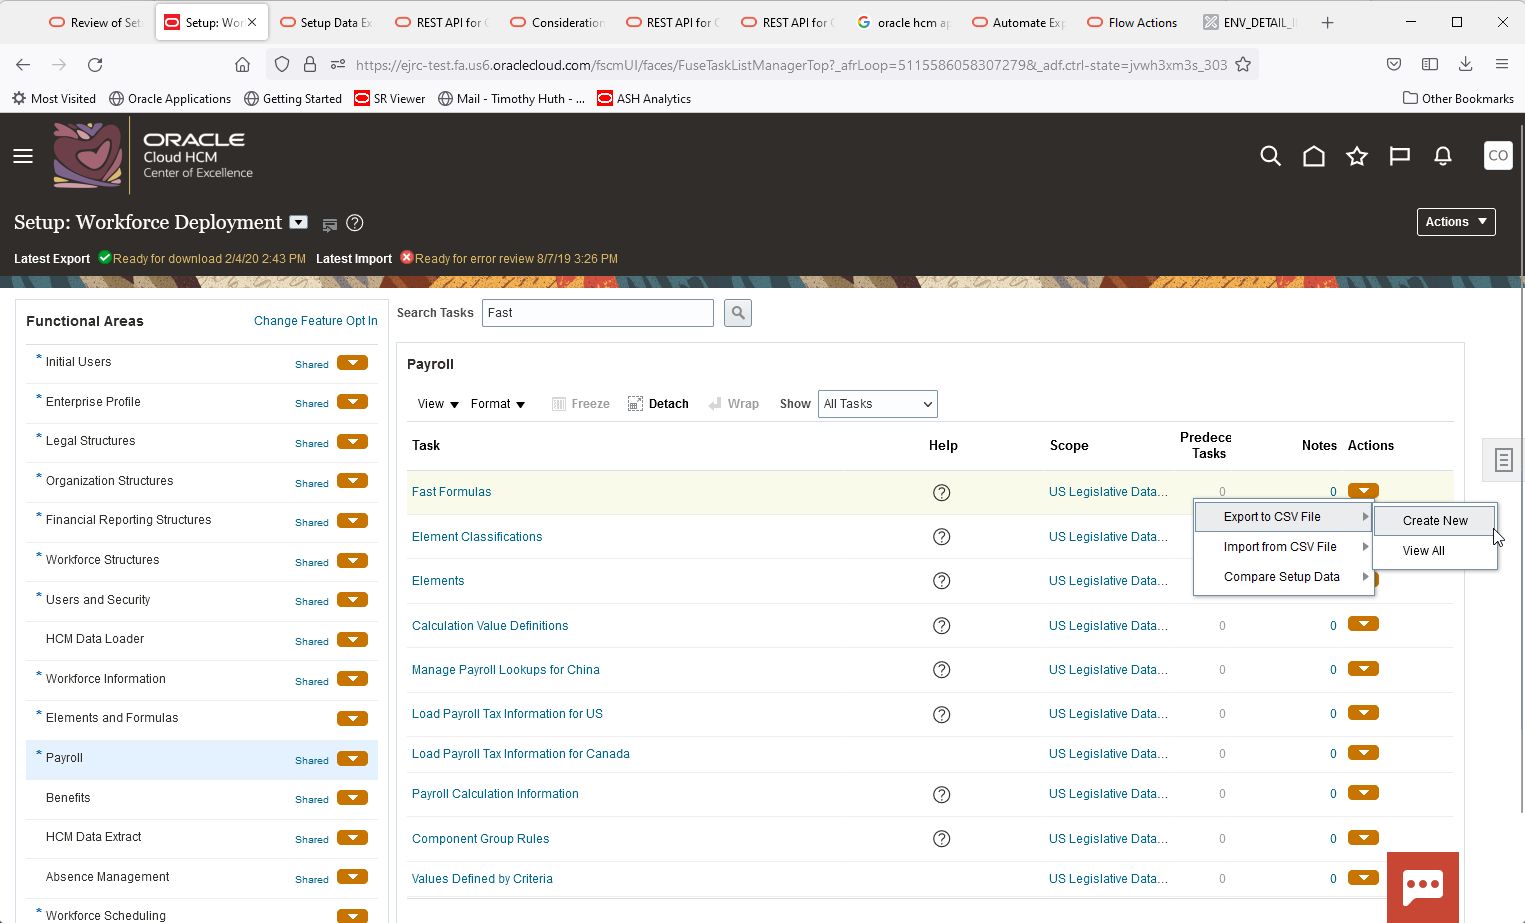The image size is (1525, 923).
Task: Choose Import from CSV File menu item
Action: coord(1280,547)
